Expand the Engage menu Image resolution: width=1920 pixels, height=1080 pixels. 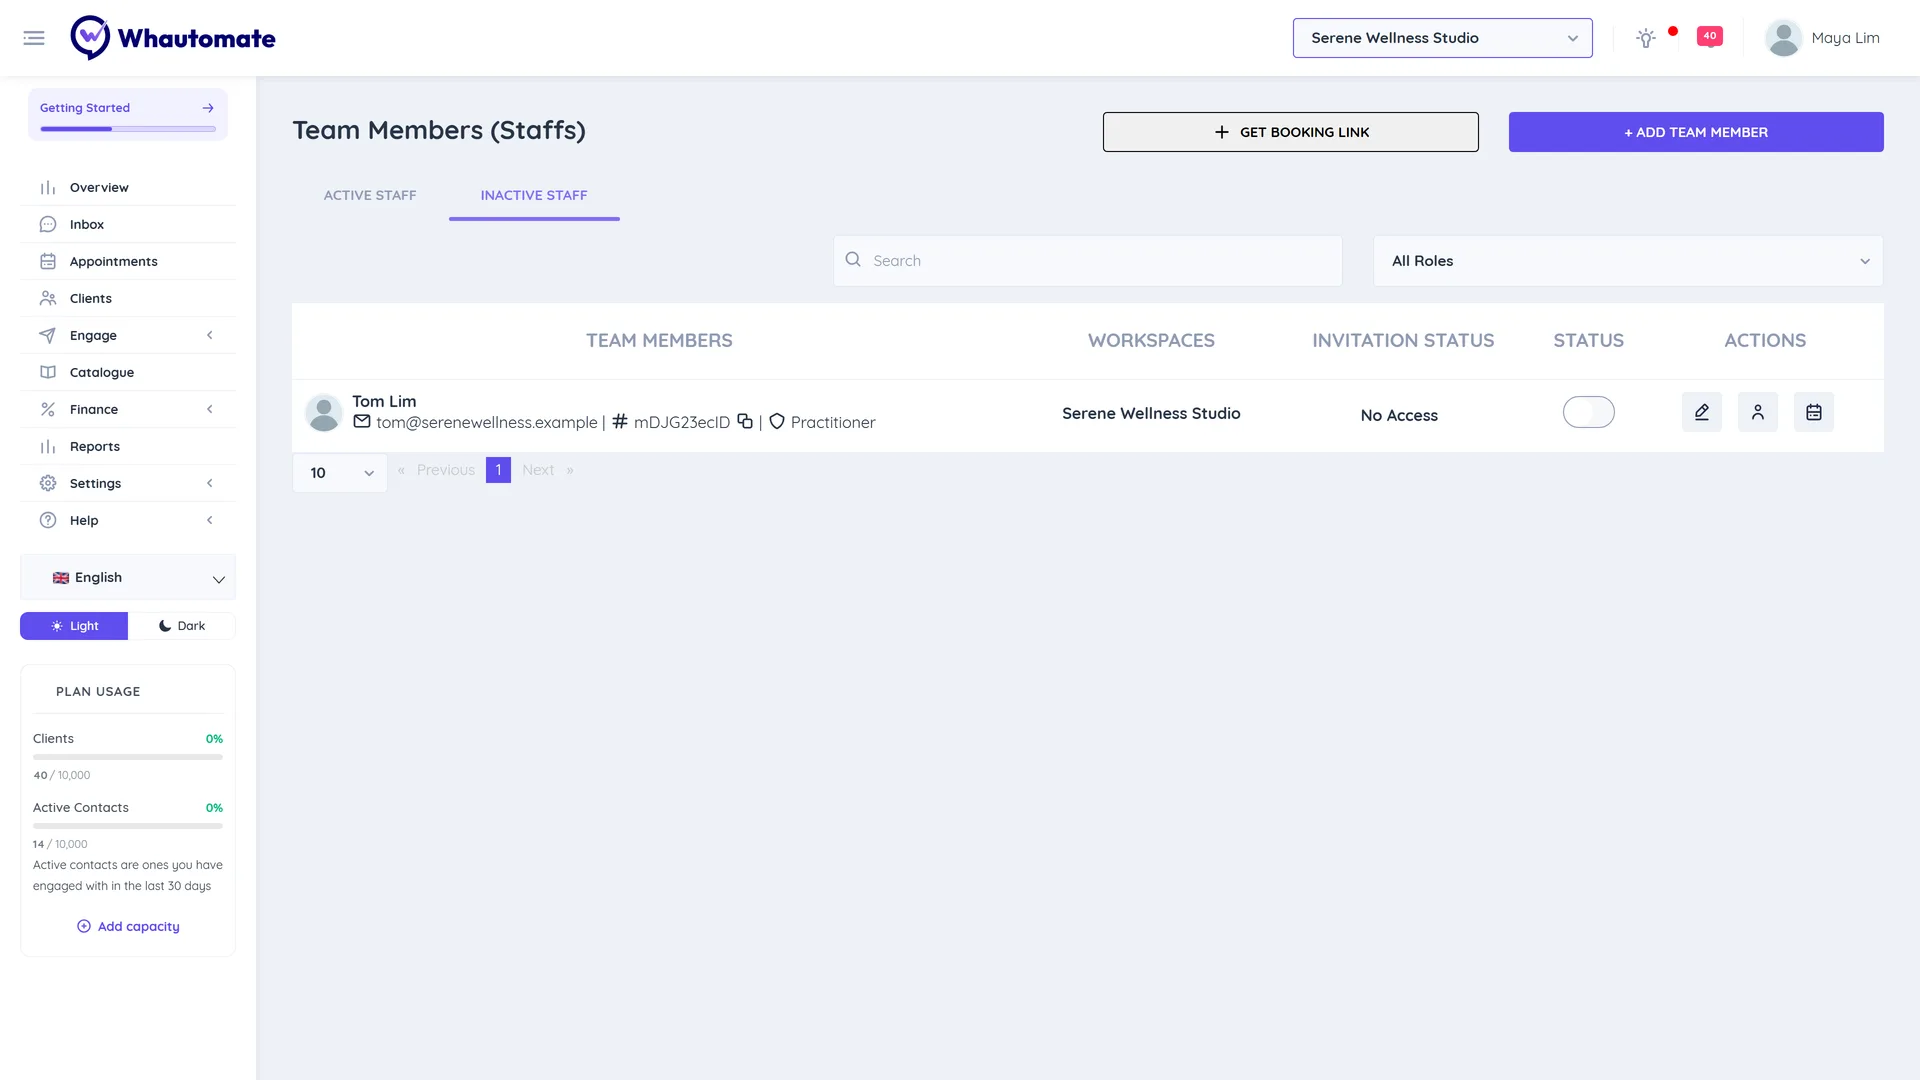[128, 335]
